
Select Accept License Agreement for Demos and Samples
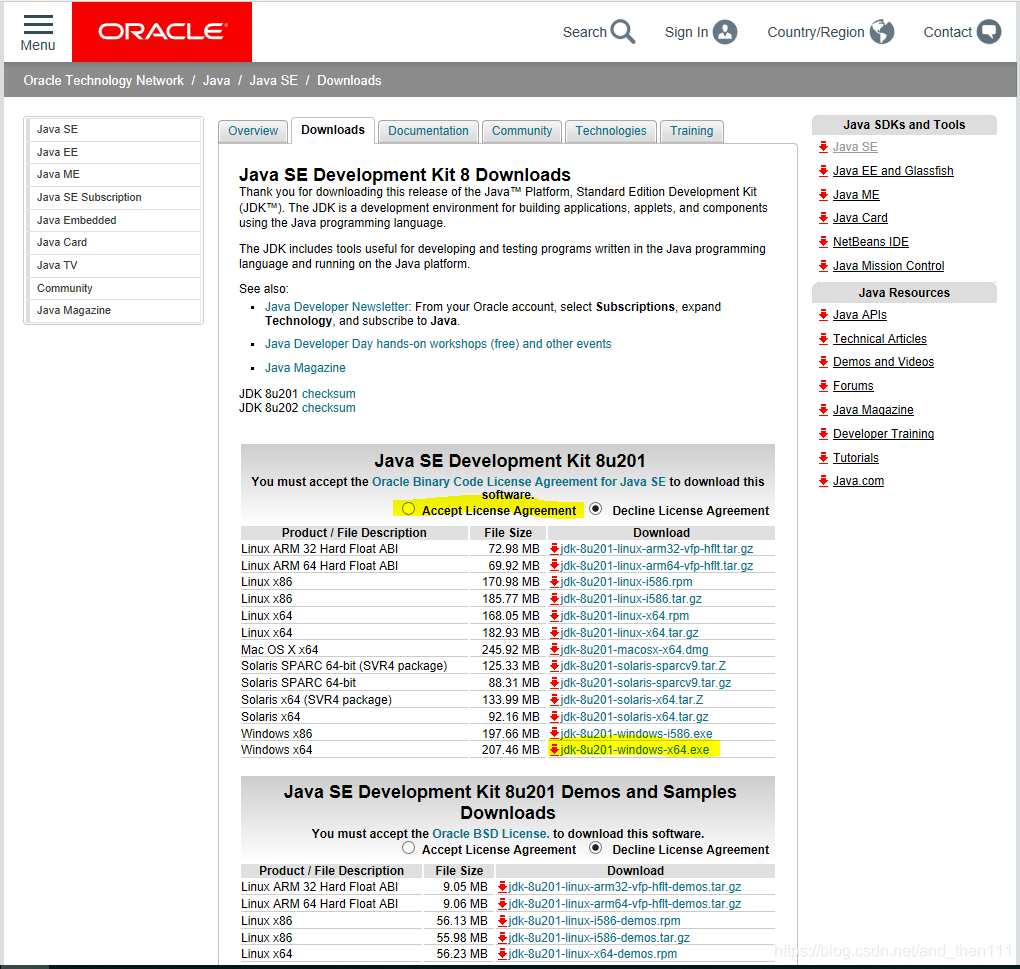408,848
